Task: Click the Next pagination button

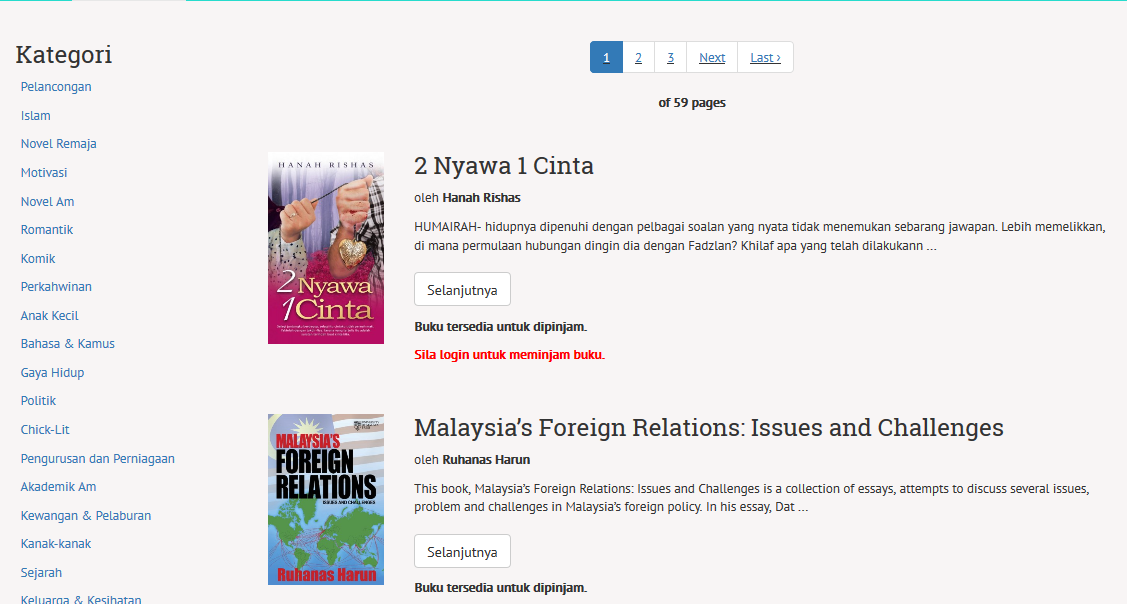Action: [712, 58]
